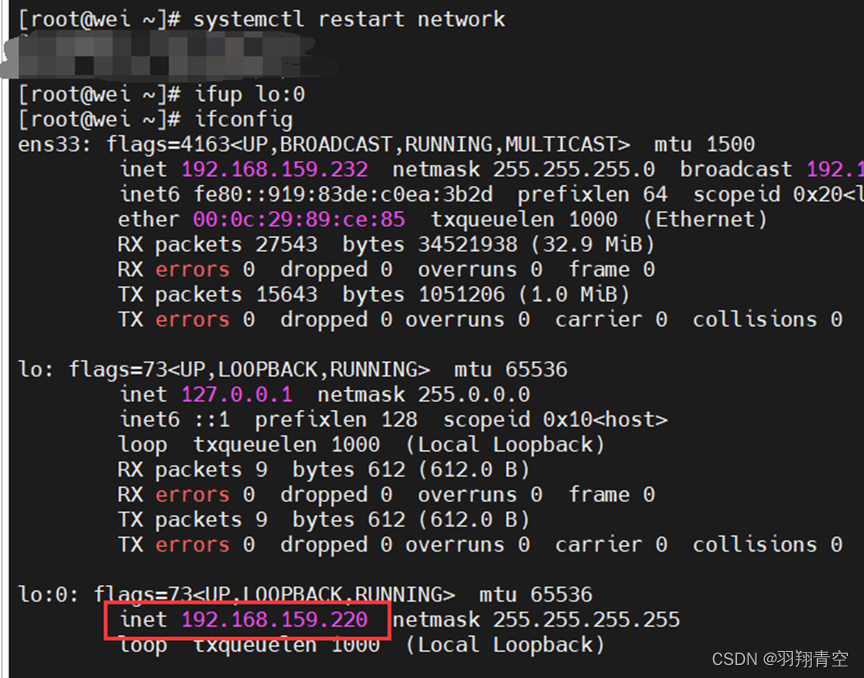Click 'RX packets 27543' text

pyautogui.click(x=217, y=245)
